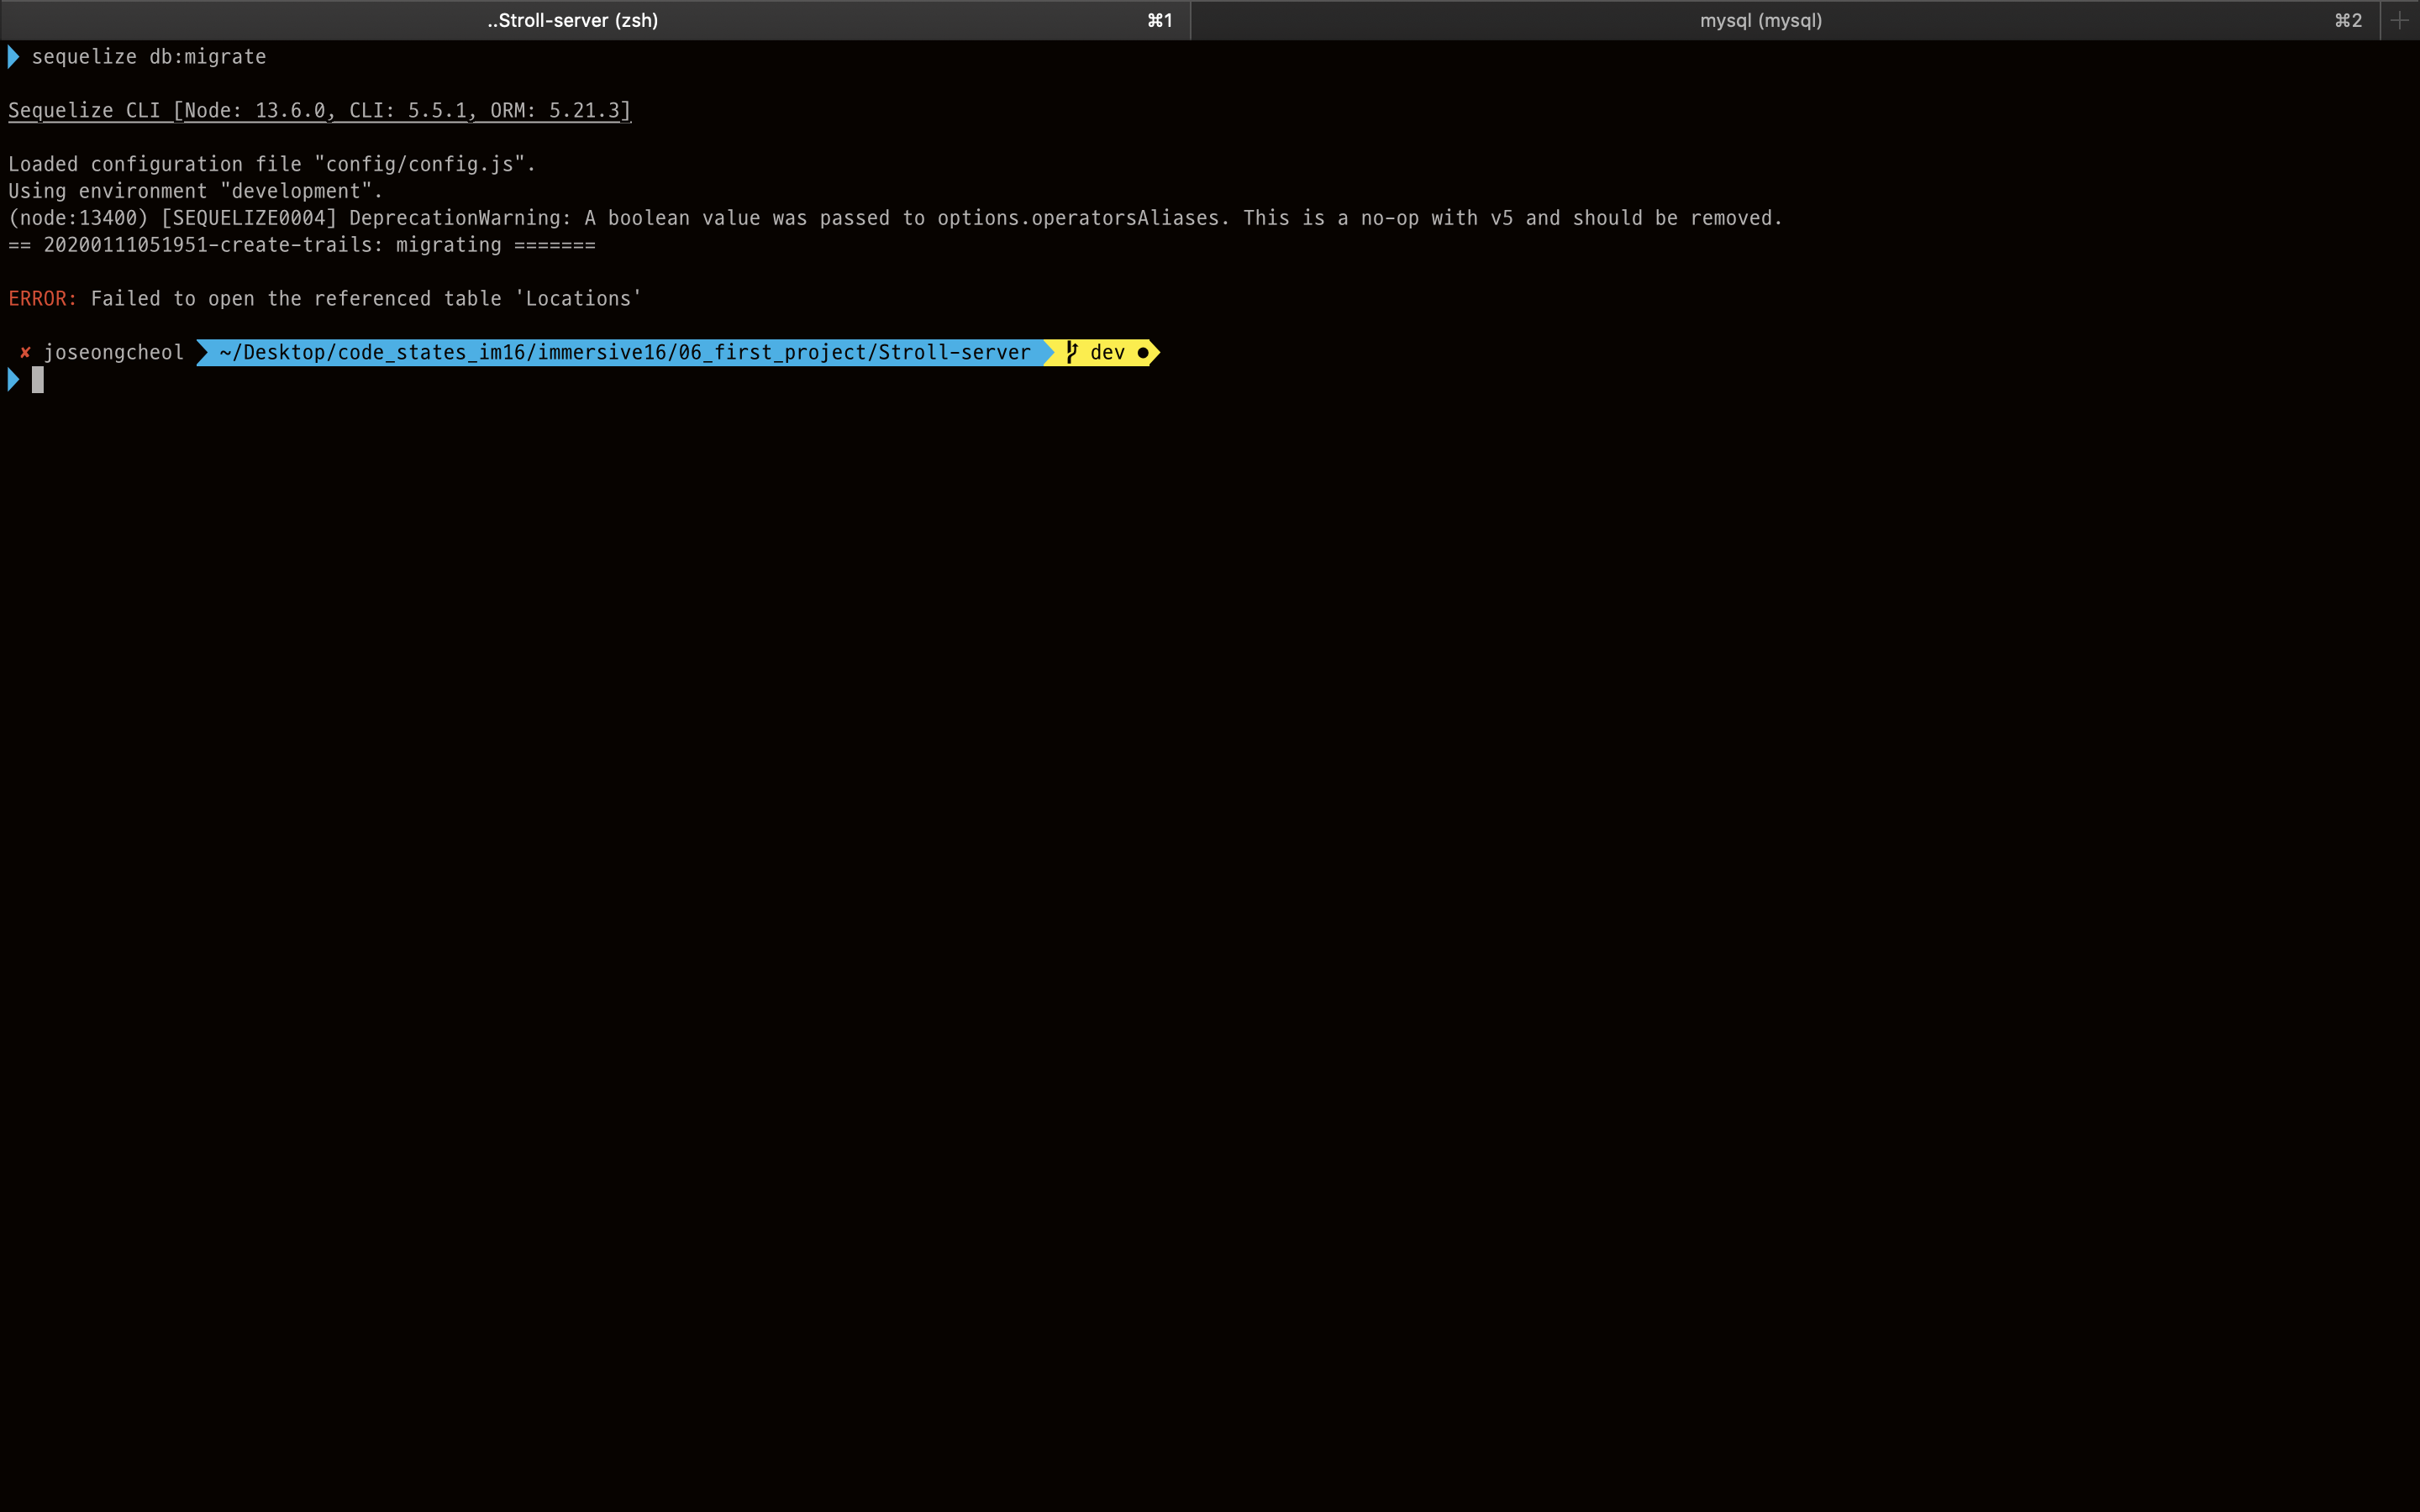Click the red x exit-status icon in prompt
Screen dimensions: 2420x1512
click(25, 352)
